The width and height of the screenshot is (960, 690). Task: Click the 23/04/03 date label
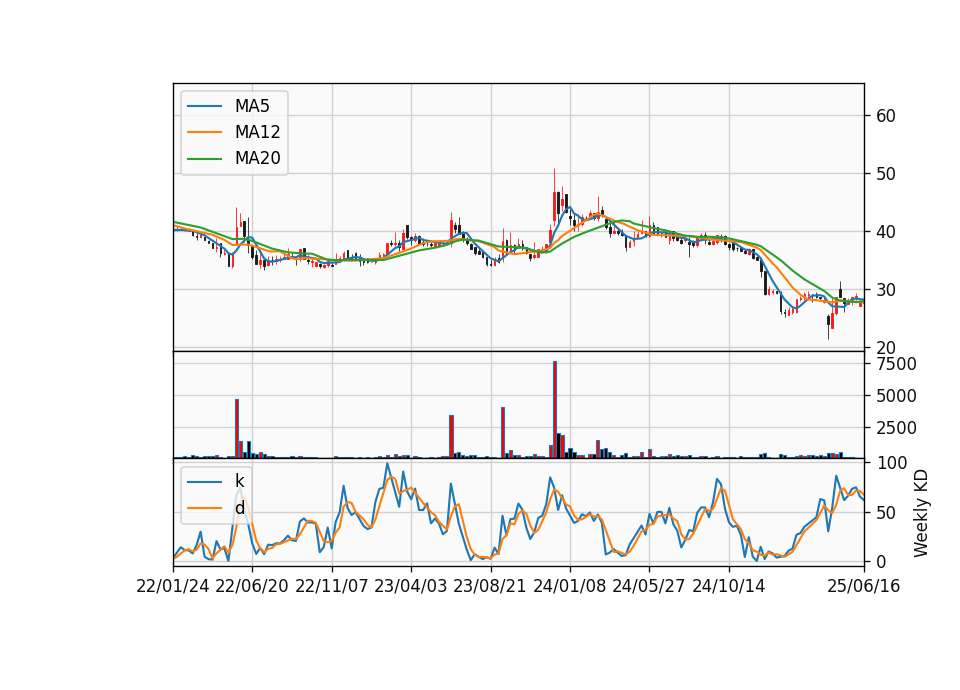point(411,587)
